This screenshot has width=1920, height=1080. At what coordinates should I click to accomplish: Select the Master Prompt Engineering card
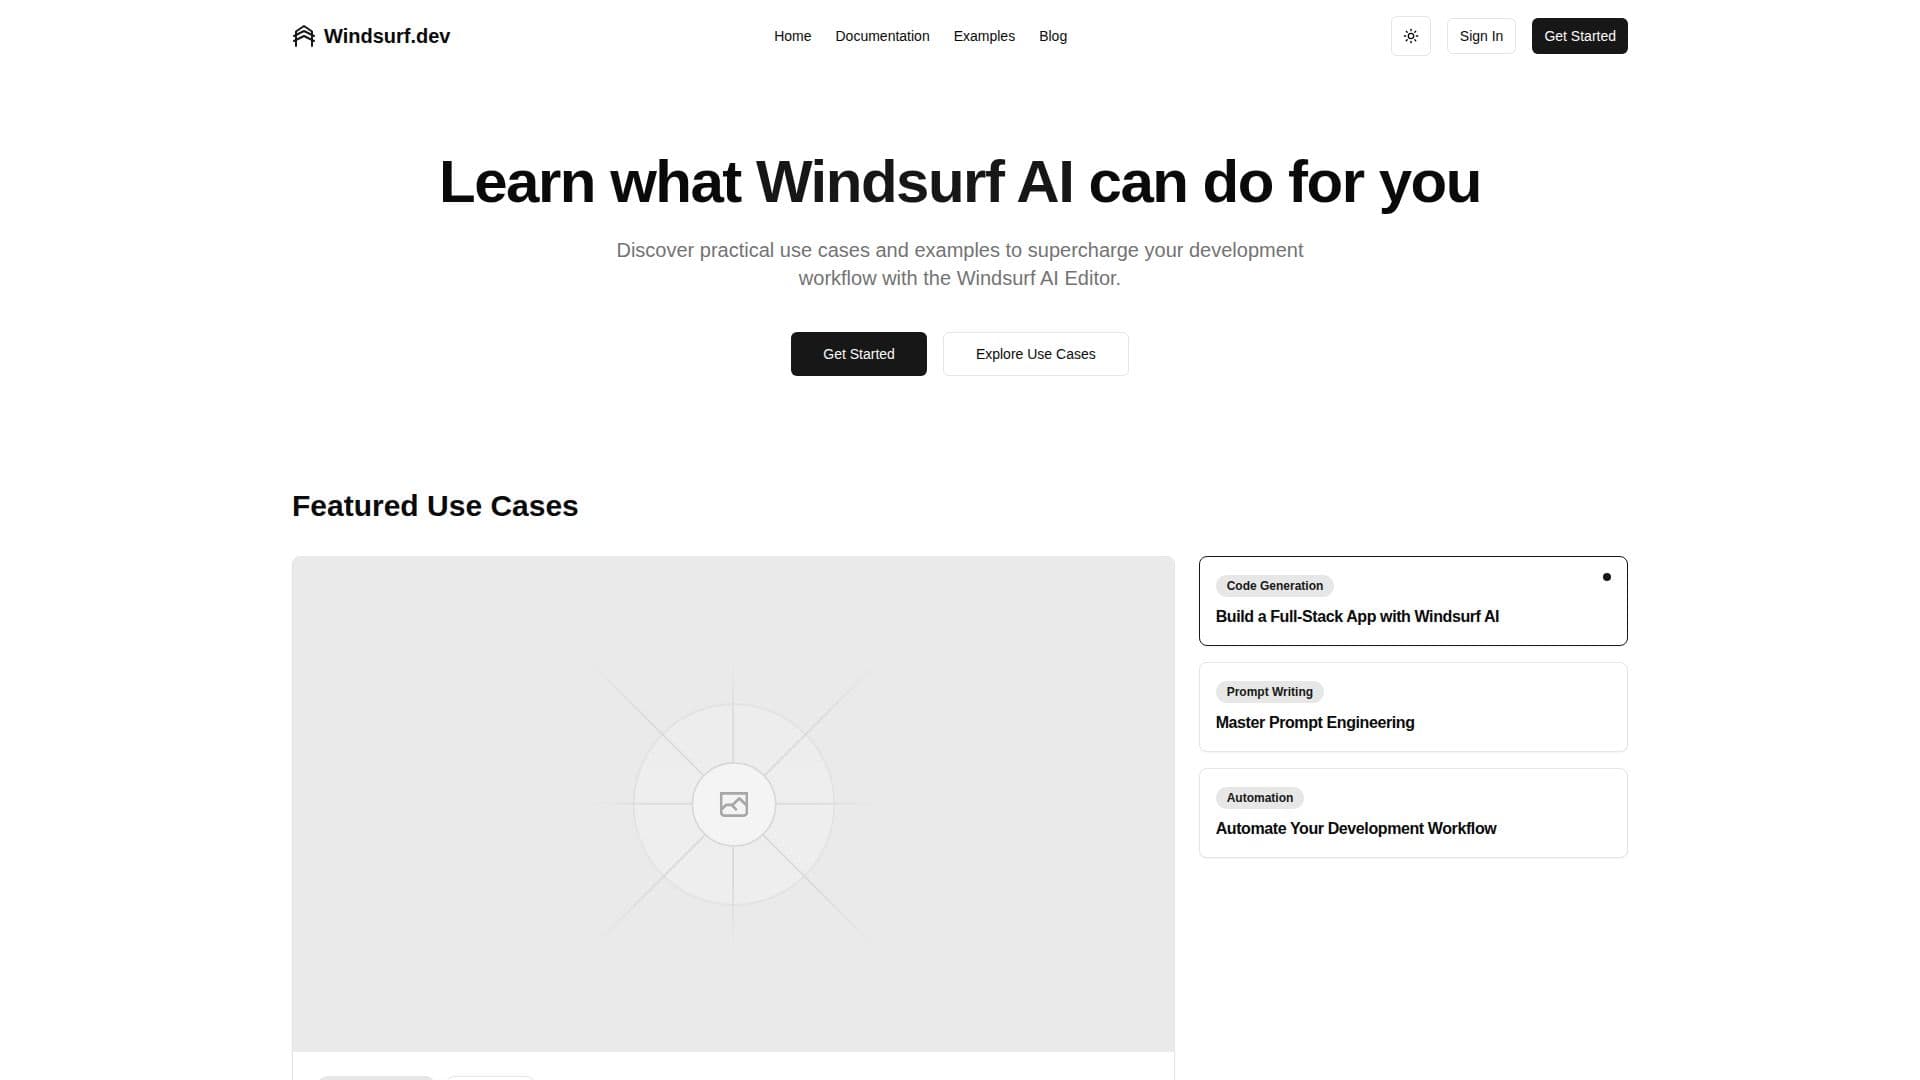1413,707
